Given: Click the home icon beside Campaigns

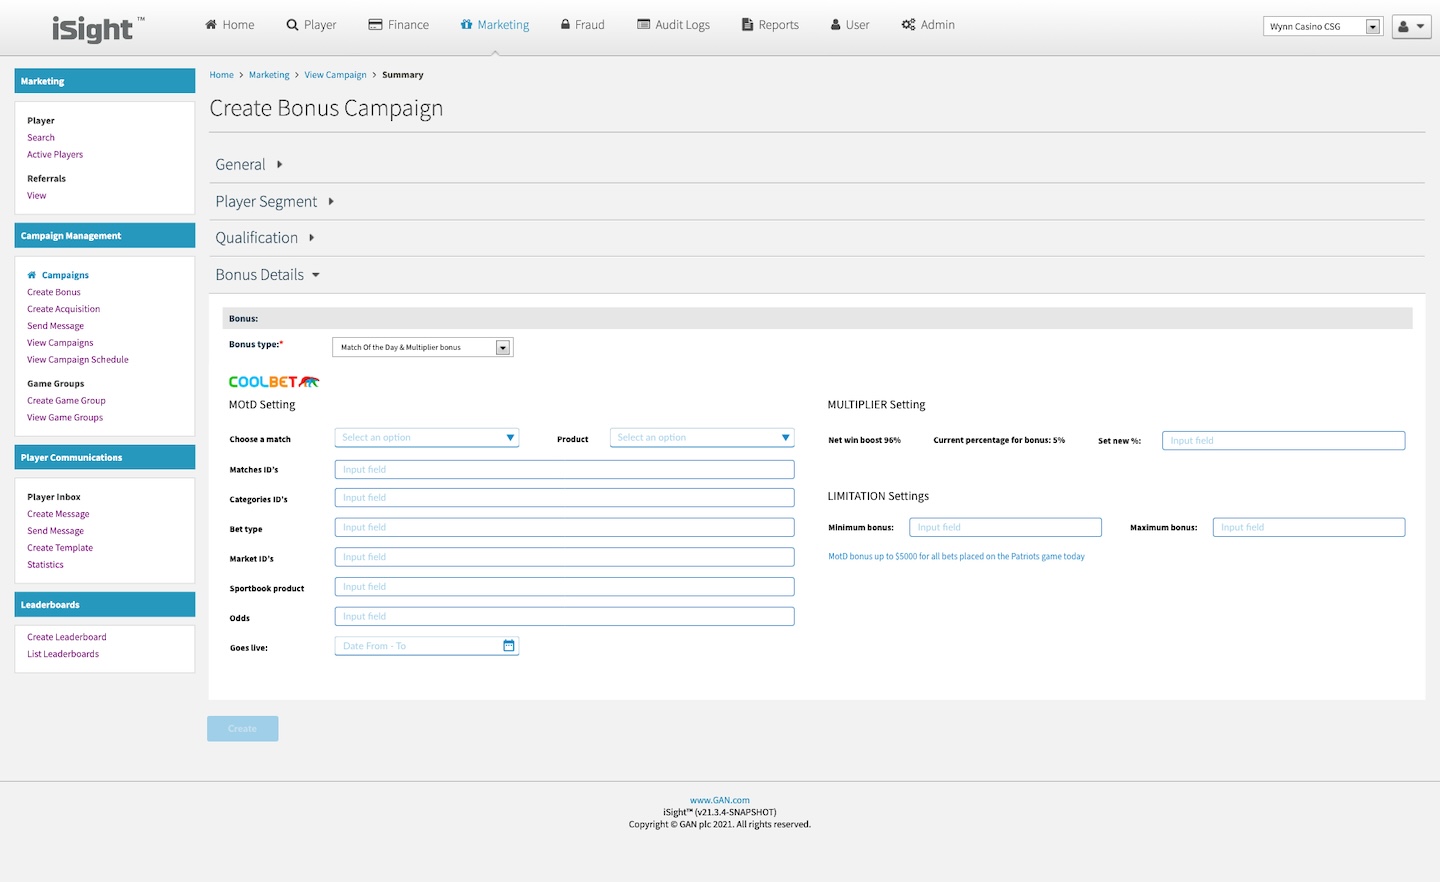Looking at the screenshot, I should click(x=32, y=275).
